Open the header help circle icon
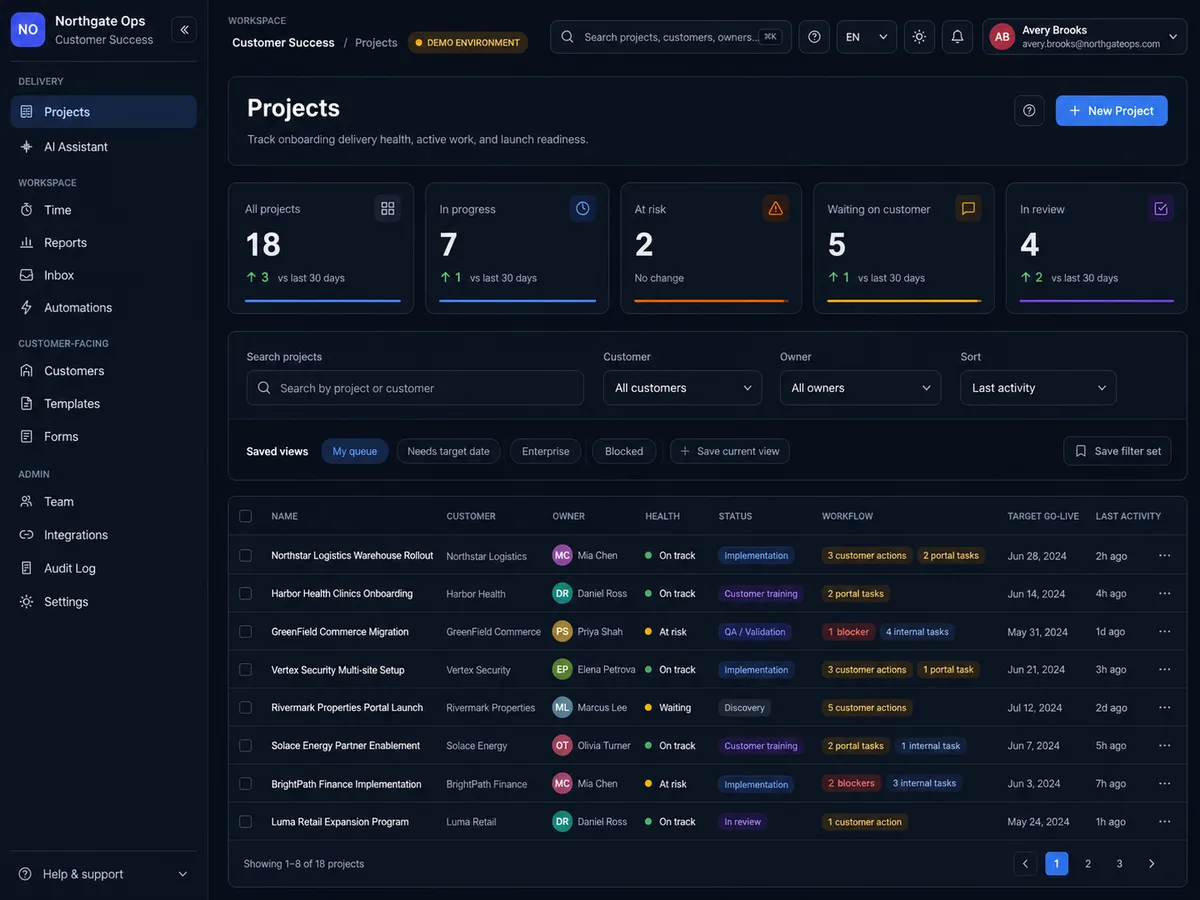Viewport: 1200px width, 900px height. pyautogui.click(x=814, y=37)
